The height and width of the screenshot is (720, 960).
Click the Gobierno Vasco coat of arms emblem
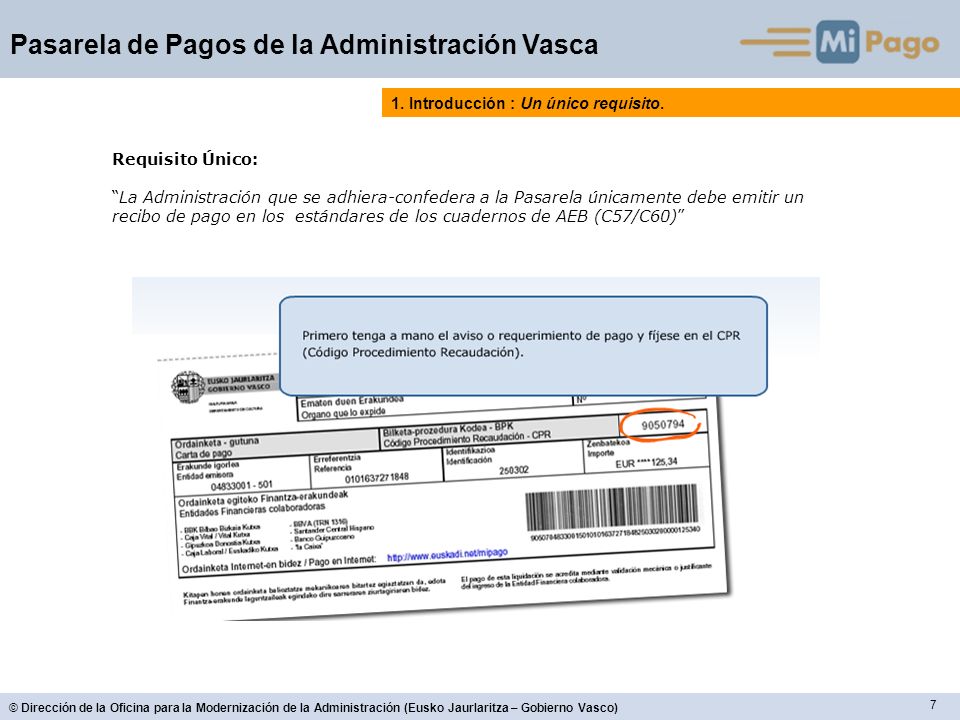(188, 387)
